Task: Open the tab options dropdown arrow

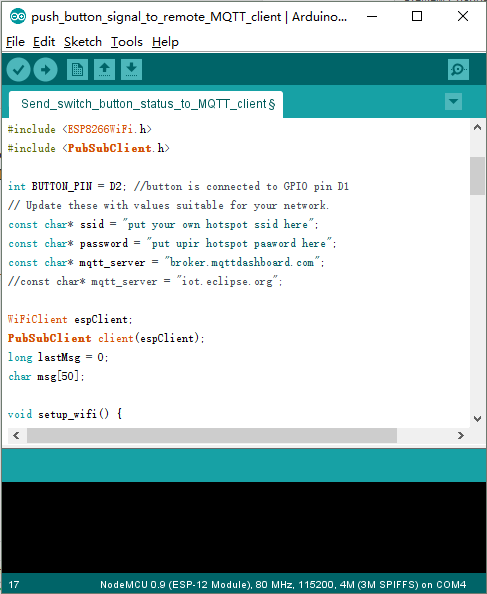Action: (x=453, y=102)
